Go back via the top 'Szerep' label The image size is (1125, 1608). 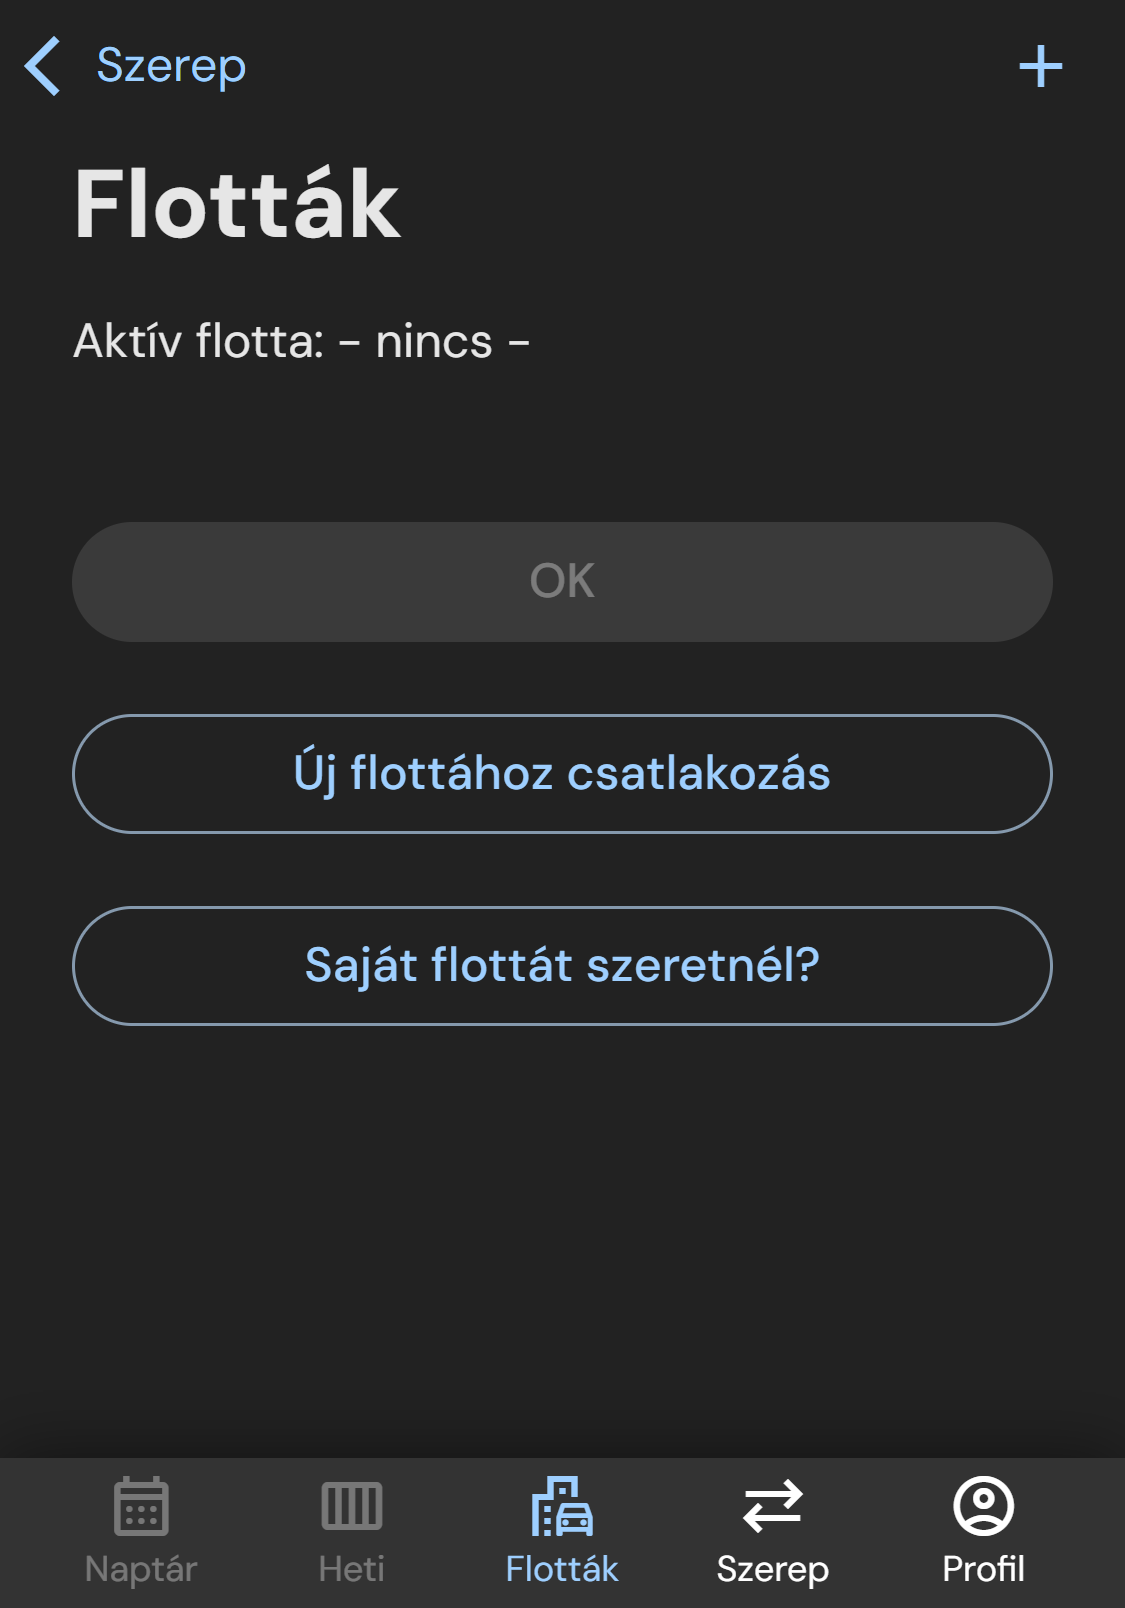click(x=171, y=66)
